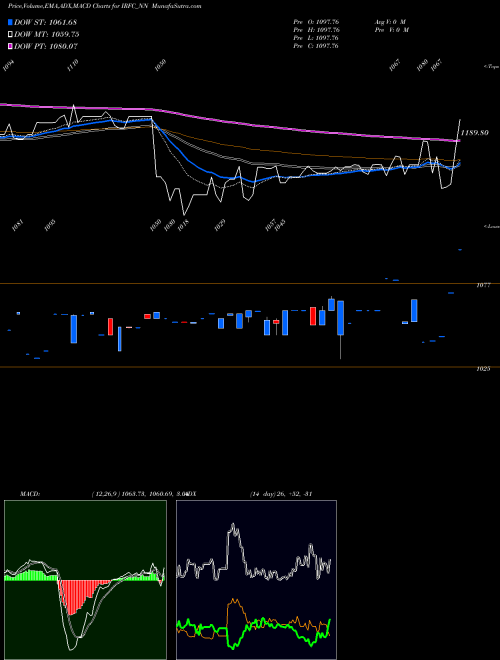500x660 pixels.
Task: Open the MACD indicator chart panel
Action: coord(85,580)
